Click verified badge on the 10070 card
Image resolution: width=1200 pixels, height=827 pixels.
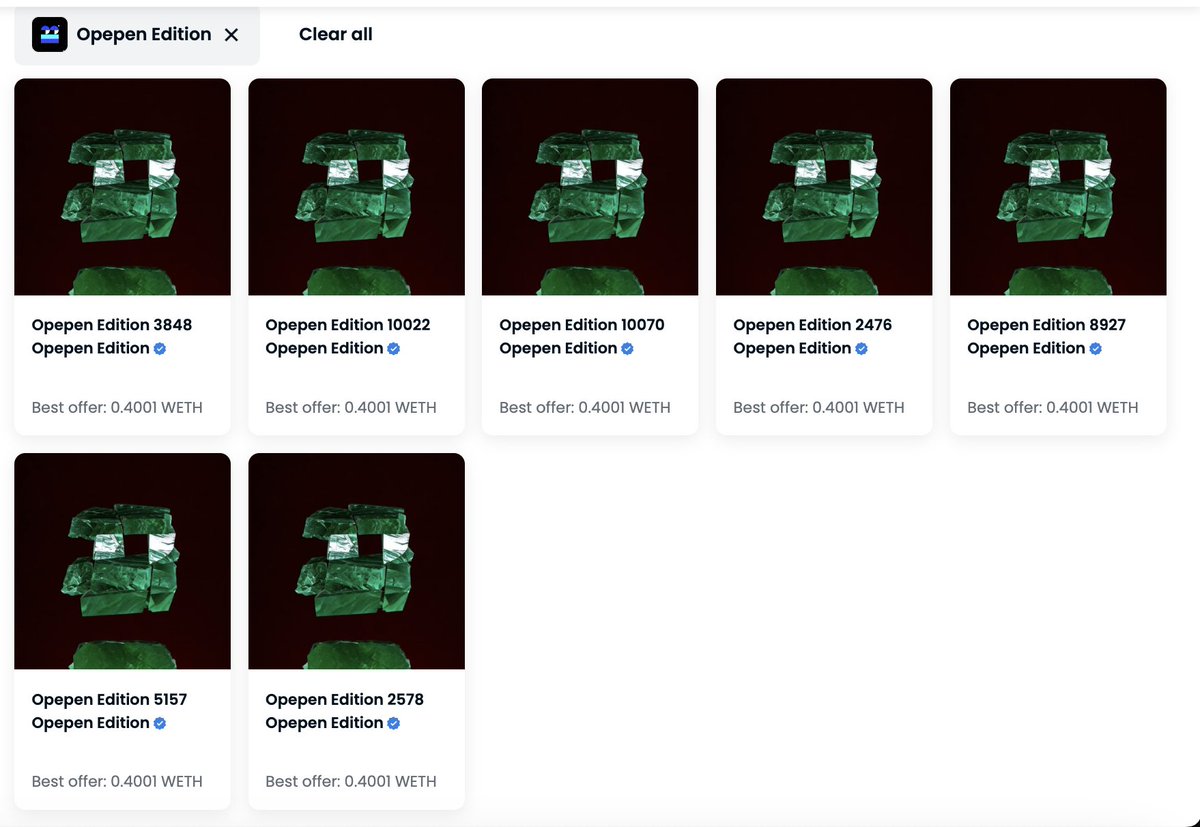pos(628,349)
